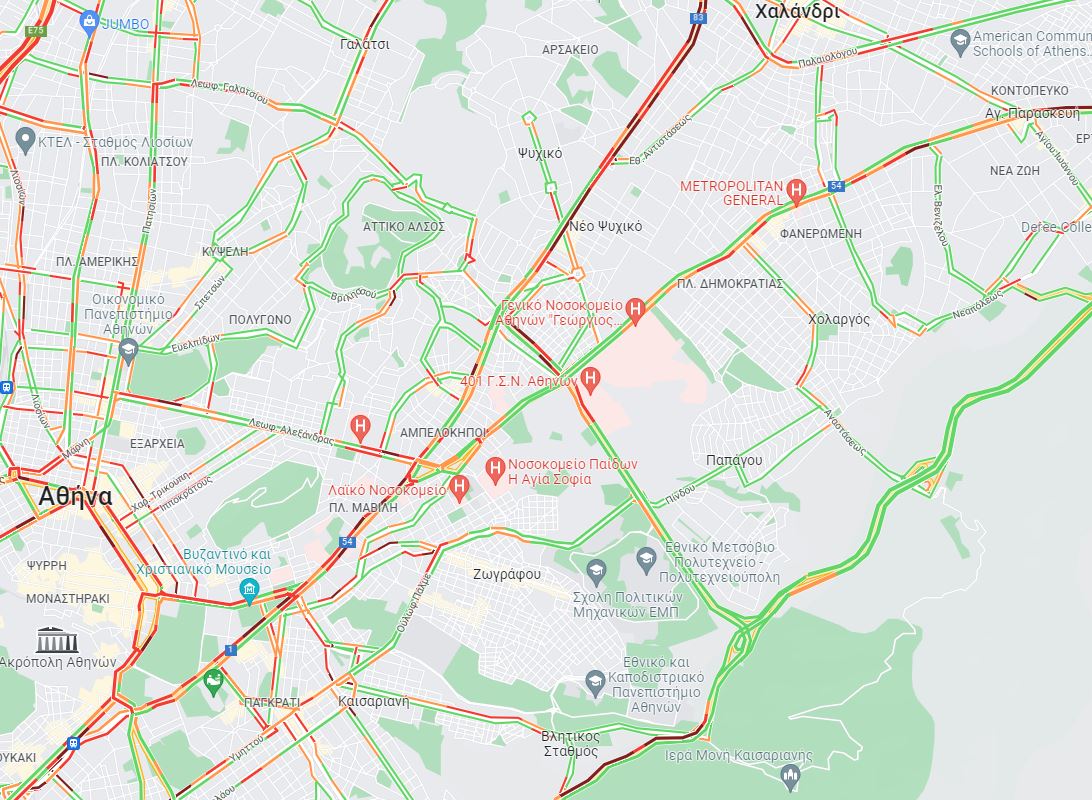Click the Byzantine and Christian Museum icon

pyautogui.click(x=249, y=591)
